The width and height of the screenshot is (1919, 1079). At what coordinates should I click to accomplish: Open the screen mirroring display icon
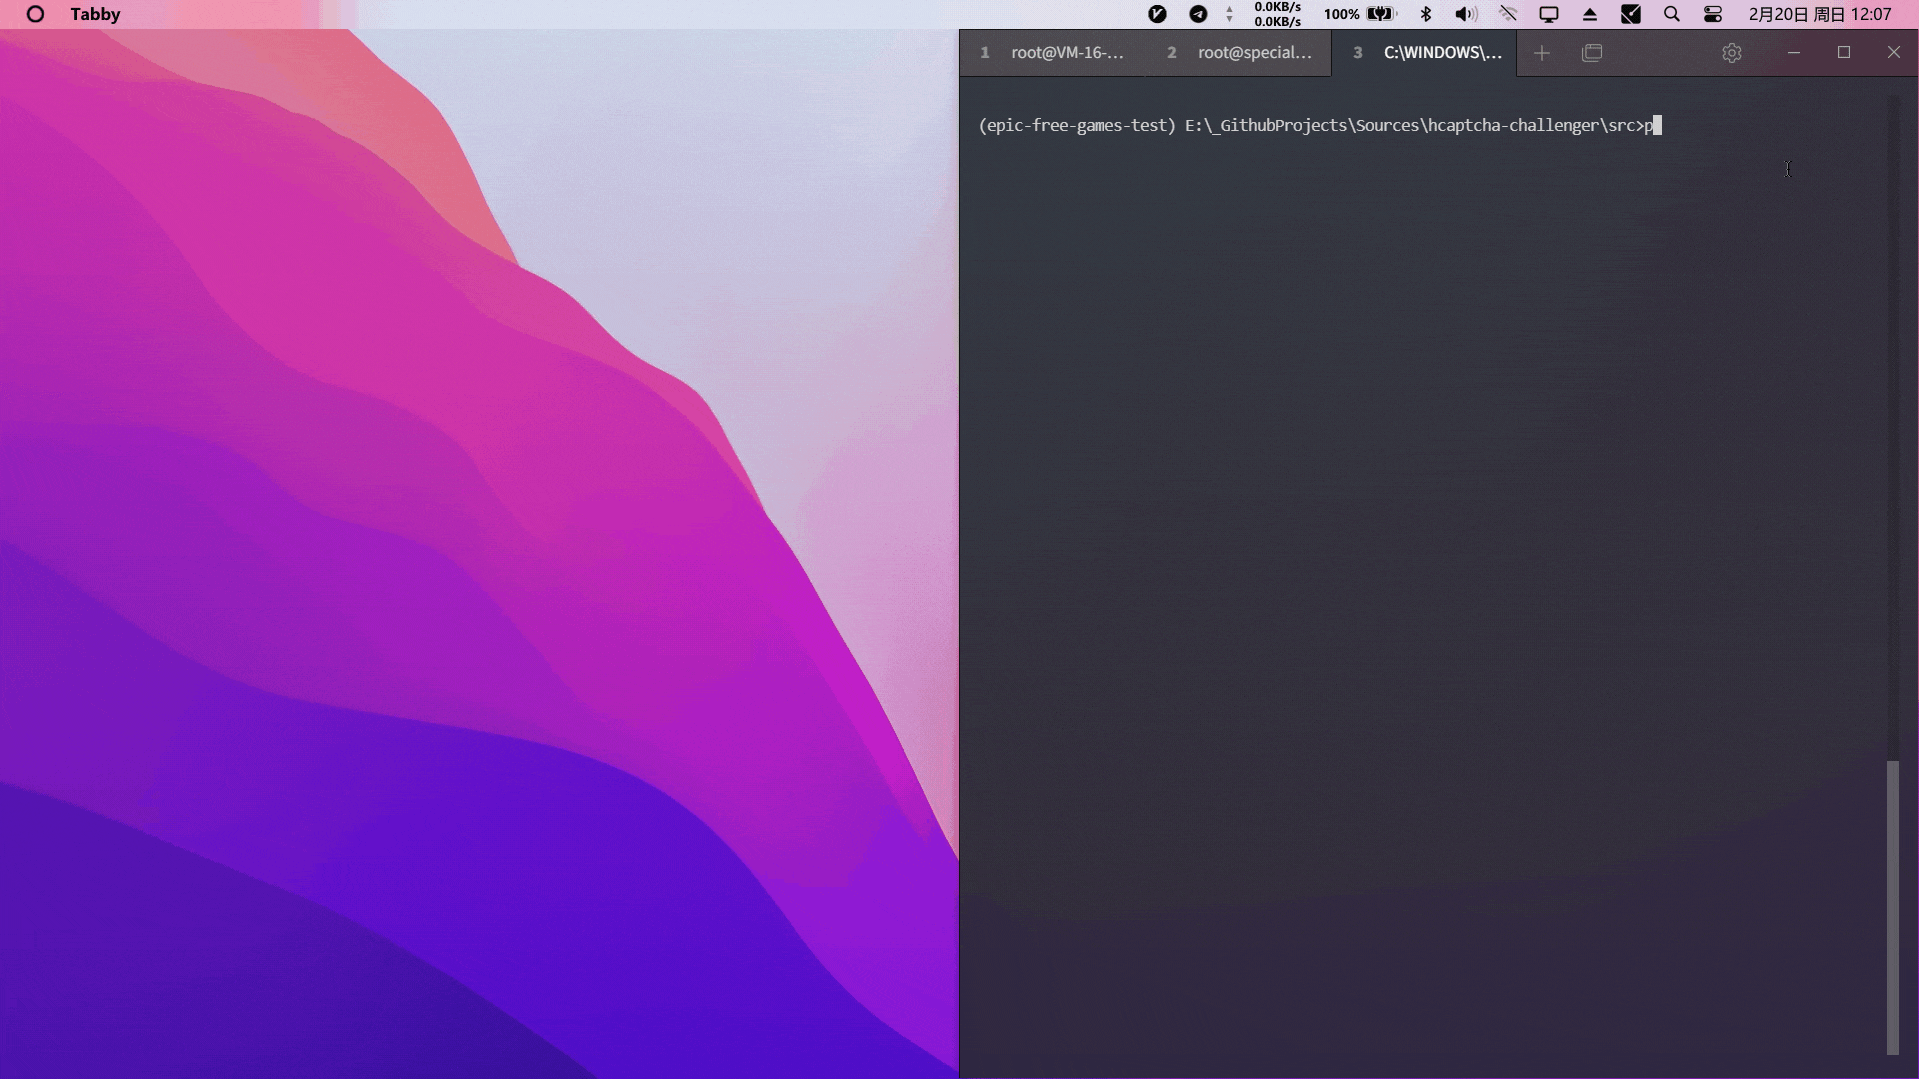pos(1548,14)
